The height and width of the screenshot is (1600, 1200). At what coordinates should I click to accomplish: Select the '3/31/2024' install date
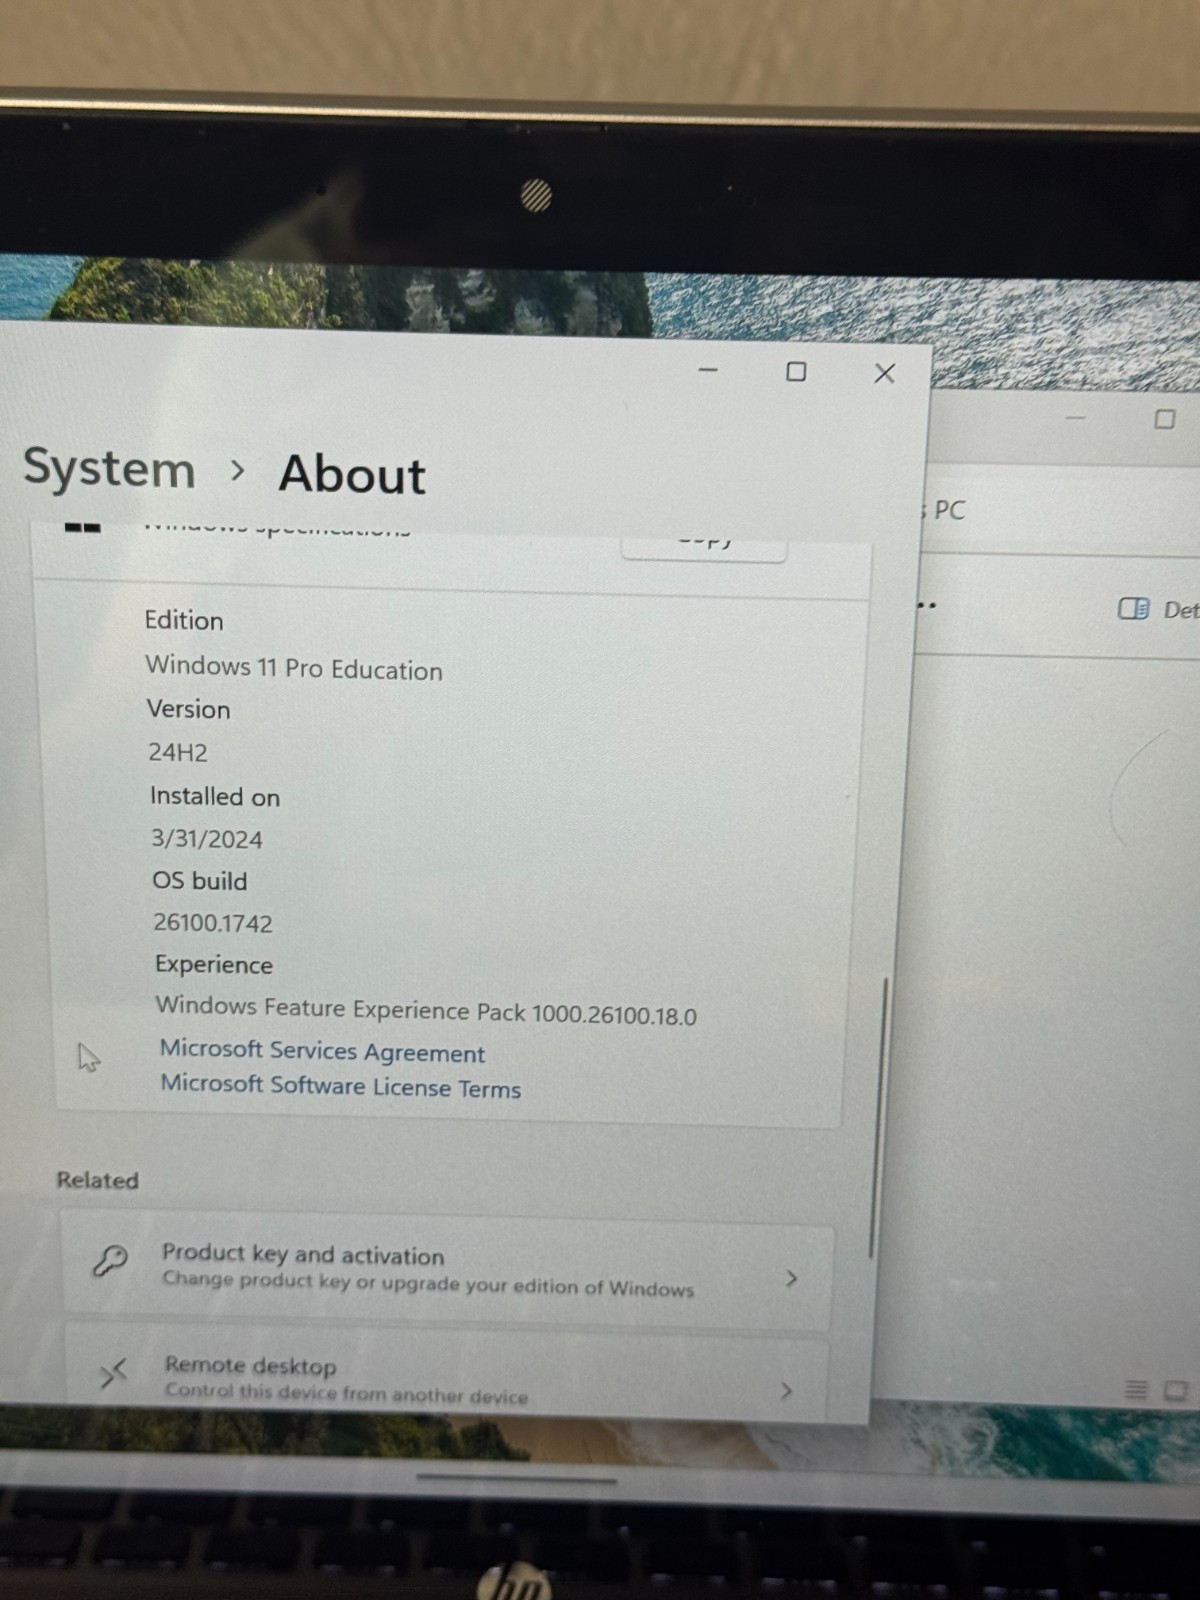pos(207,838)
